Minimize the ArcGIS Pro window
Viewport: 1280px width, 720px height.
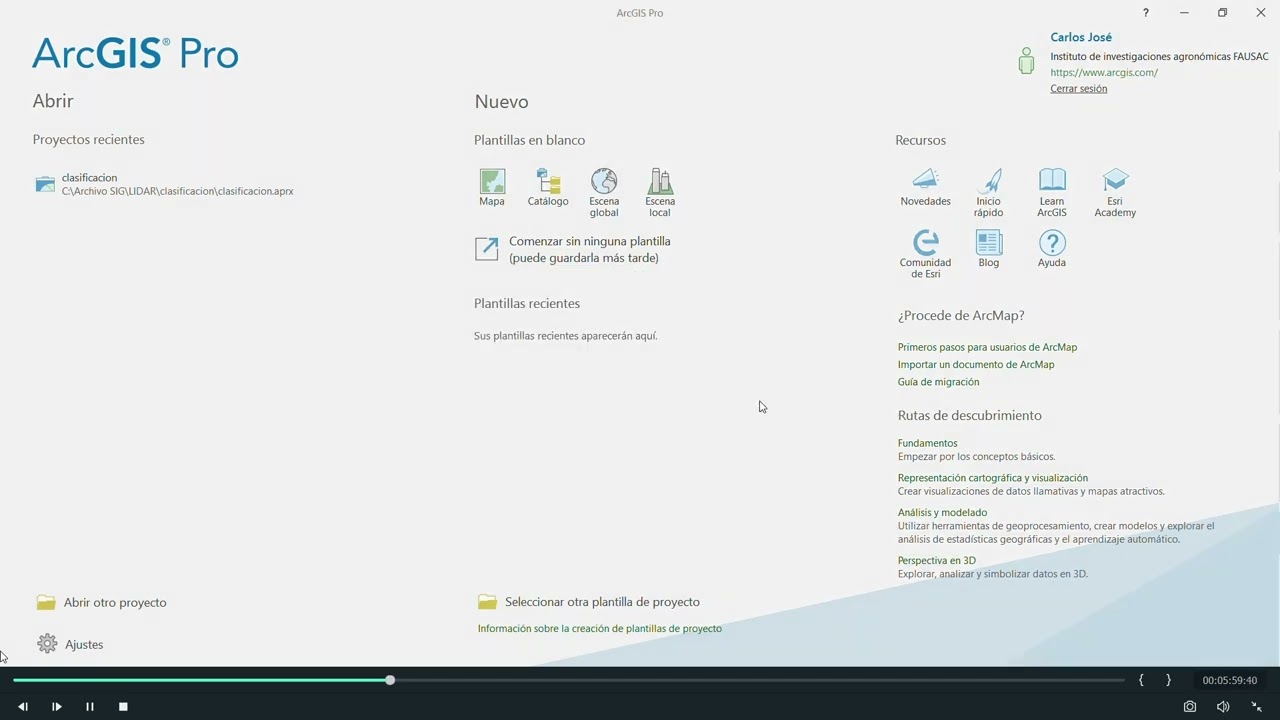(x=1184, y=13)
